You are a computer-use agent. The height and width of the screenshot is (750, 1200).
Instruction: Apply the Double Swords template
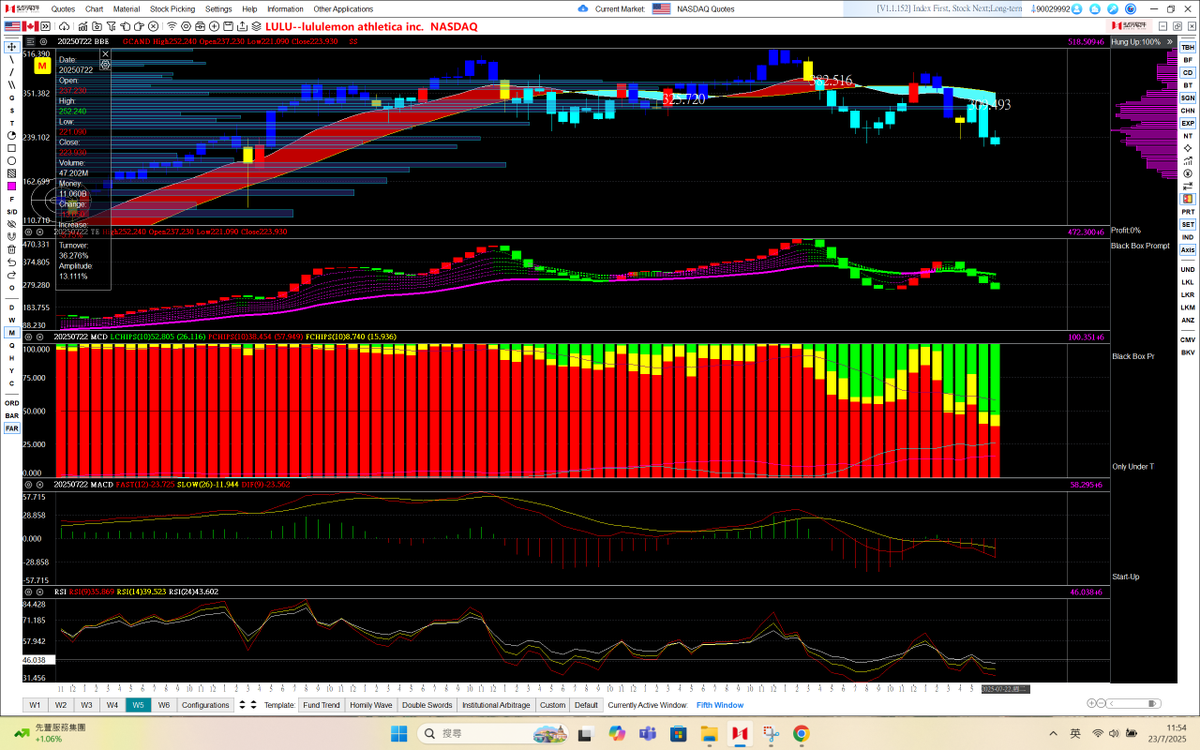(x=428, y=705)
